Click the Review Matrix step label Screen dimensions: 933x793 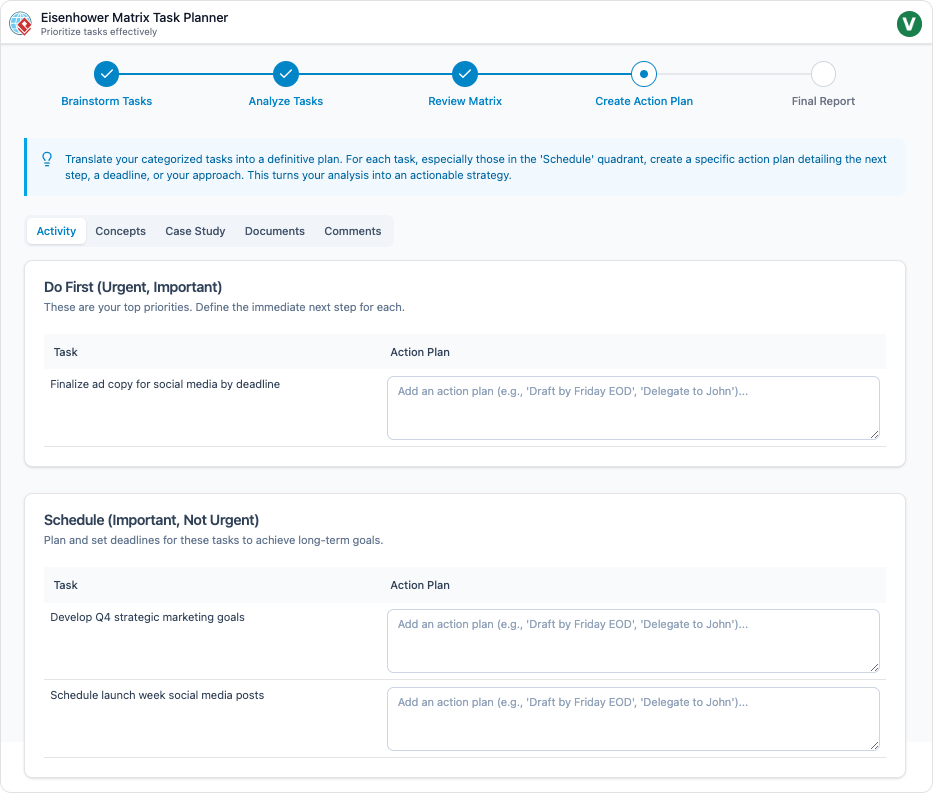pyautogui.click(x=465, y=101)
